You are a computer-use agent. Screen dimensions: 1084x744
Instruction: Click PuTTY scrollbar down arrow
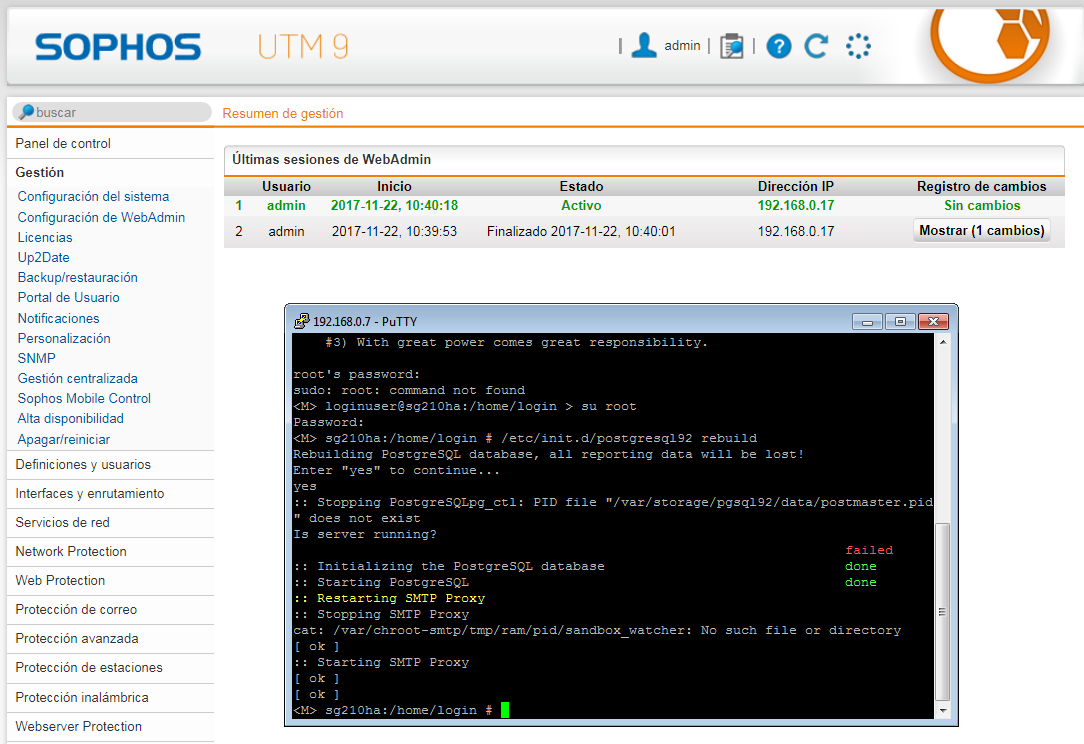tap(943, 710)
